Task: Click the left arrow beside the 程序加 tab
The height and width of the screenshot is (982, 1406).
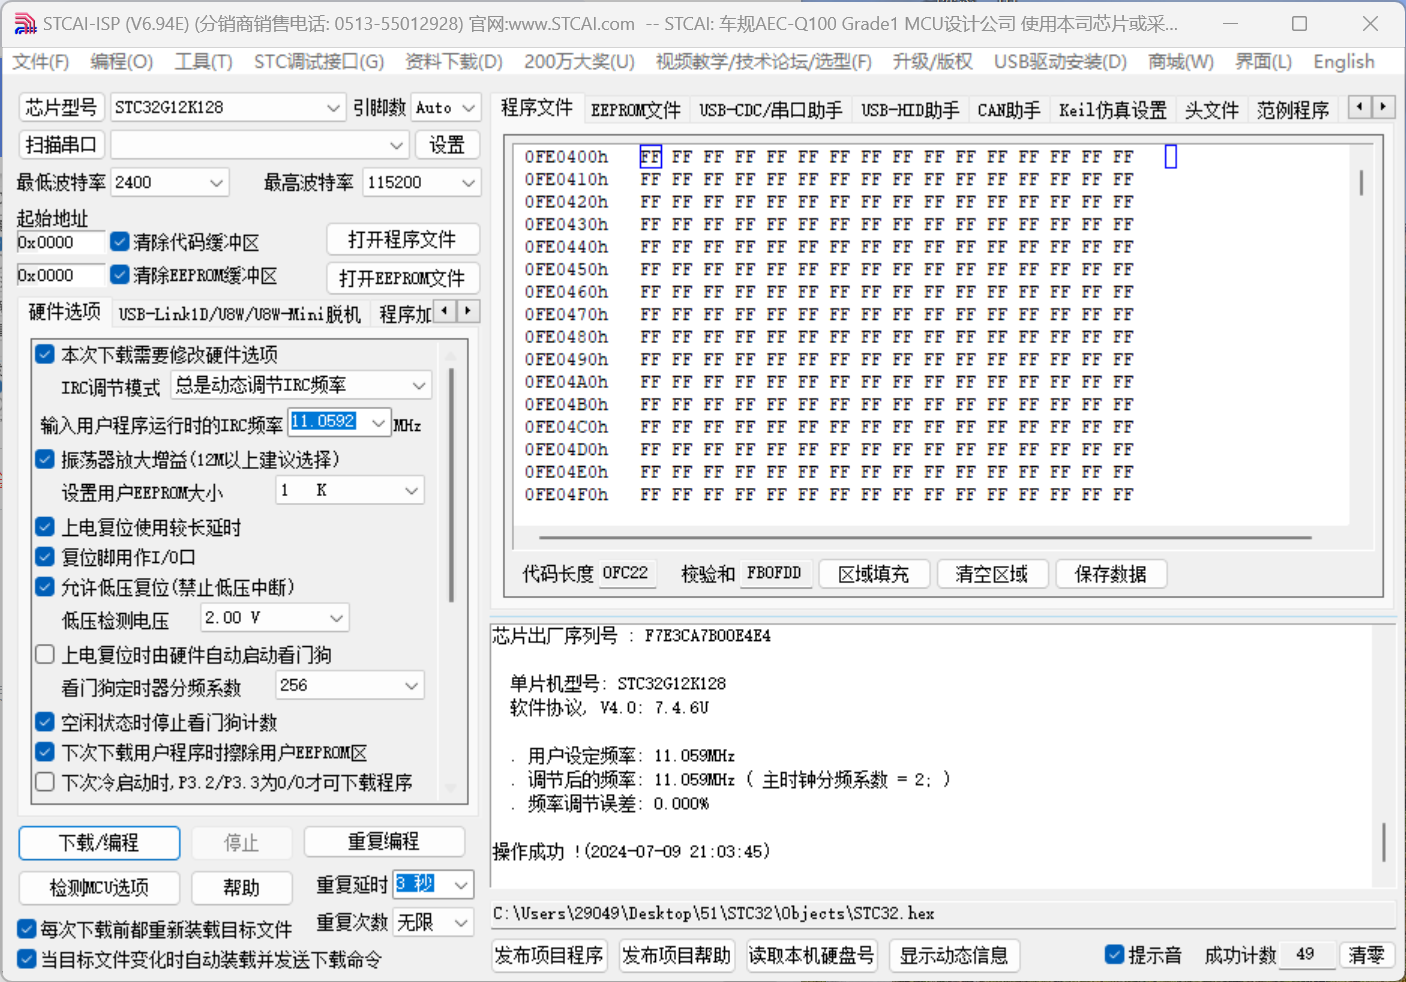Action: click(x=445, y=311)
